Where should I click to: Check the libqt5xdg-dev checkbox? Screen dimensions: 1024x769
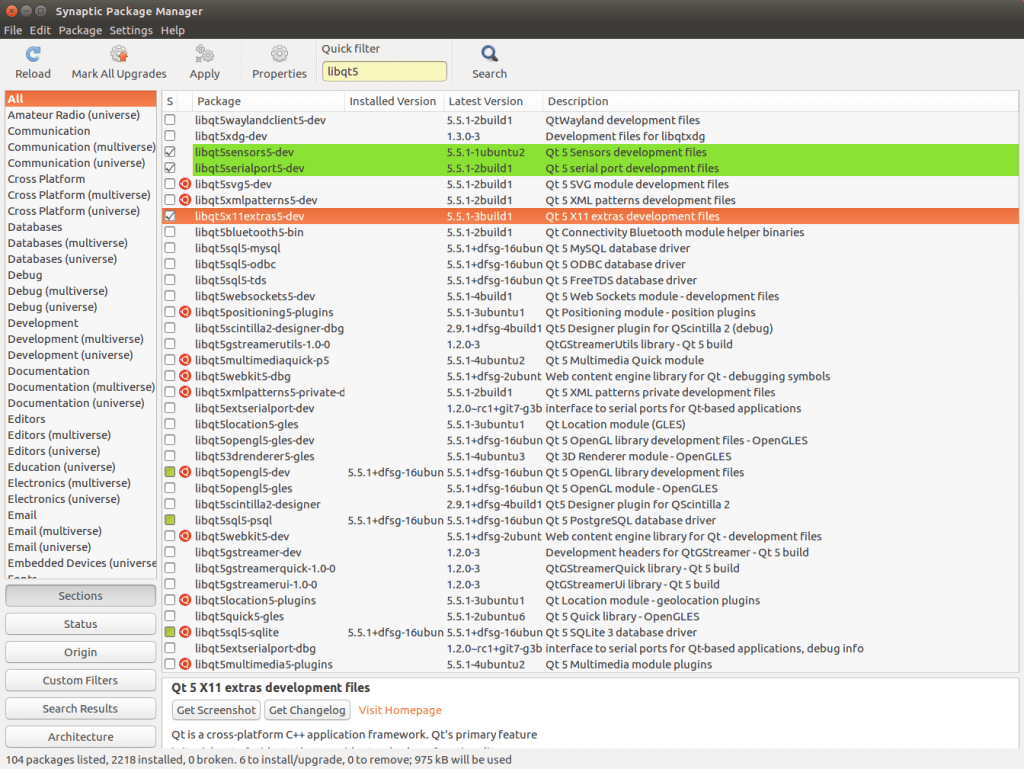pos(170,136)
